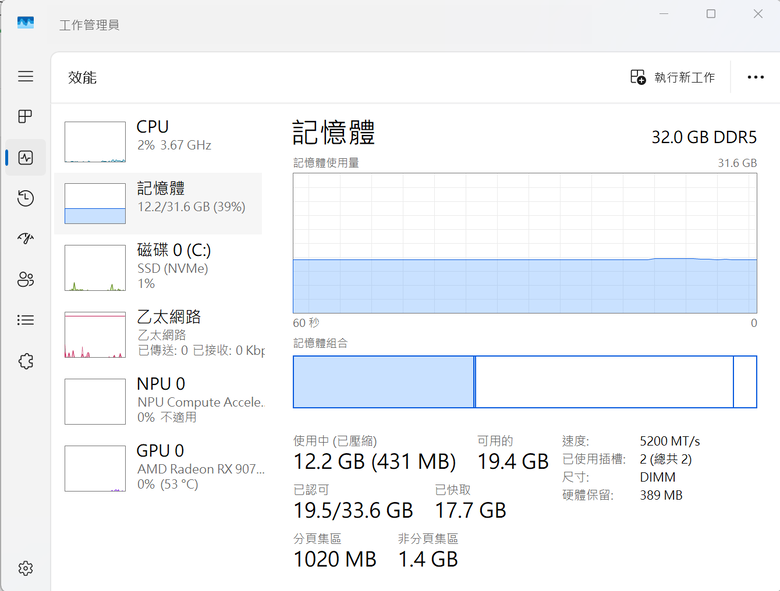The image size is (780, 591).
Task: Select Performance page icon in sidebar
Action: (x=25, y=158)
